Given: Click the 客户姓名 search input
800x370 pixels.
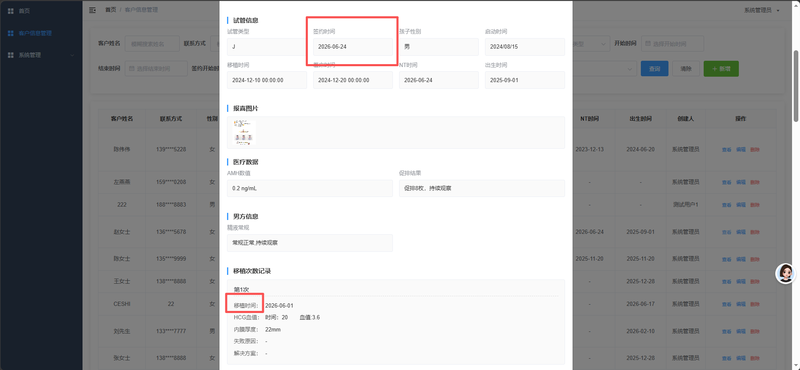Looking at the screenshot, I should point(152,44).
